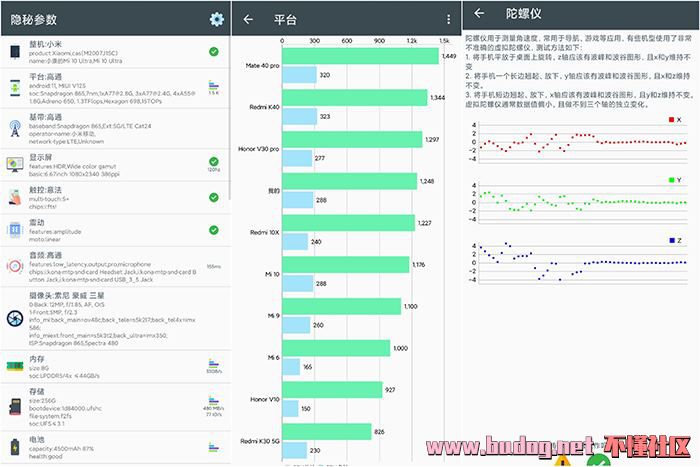This screenshot has width=700, height=467.
Task: Go back using arrow in 平台 header
Action: [248, 19]
